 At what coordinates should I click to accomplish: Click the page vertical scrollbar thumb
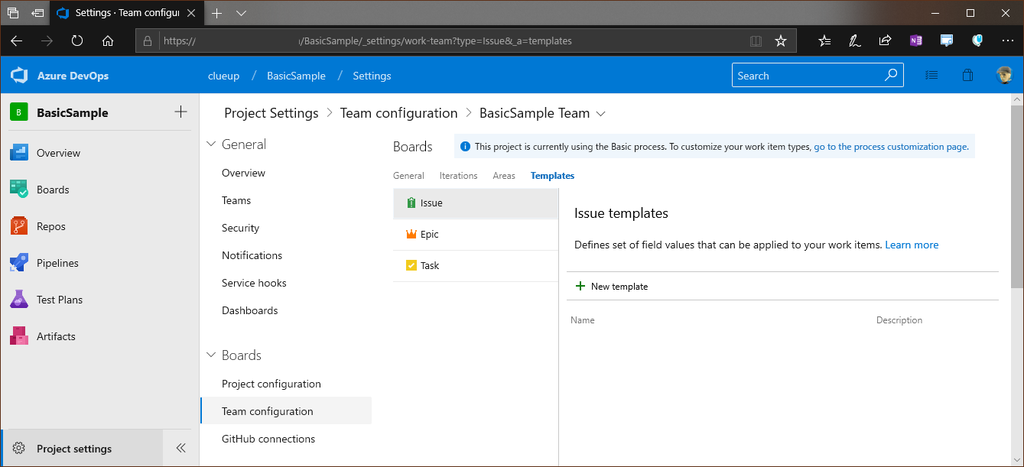coord(1017,196)
